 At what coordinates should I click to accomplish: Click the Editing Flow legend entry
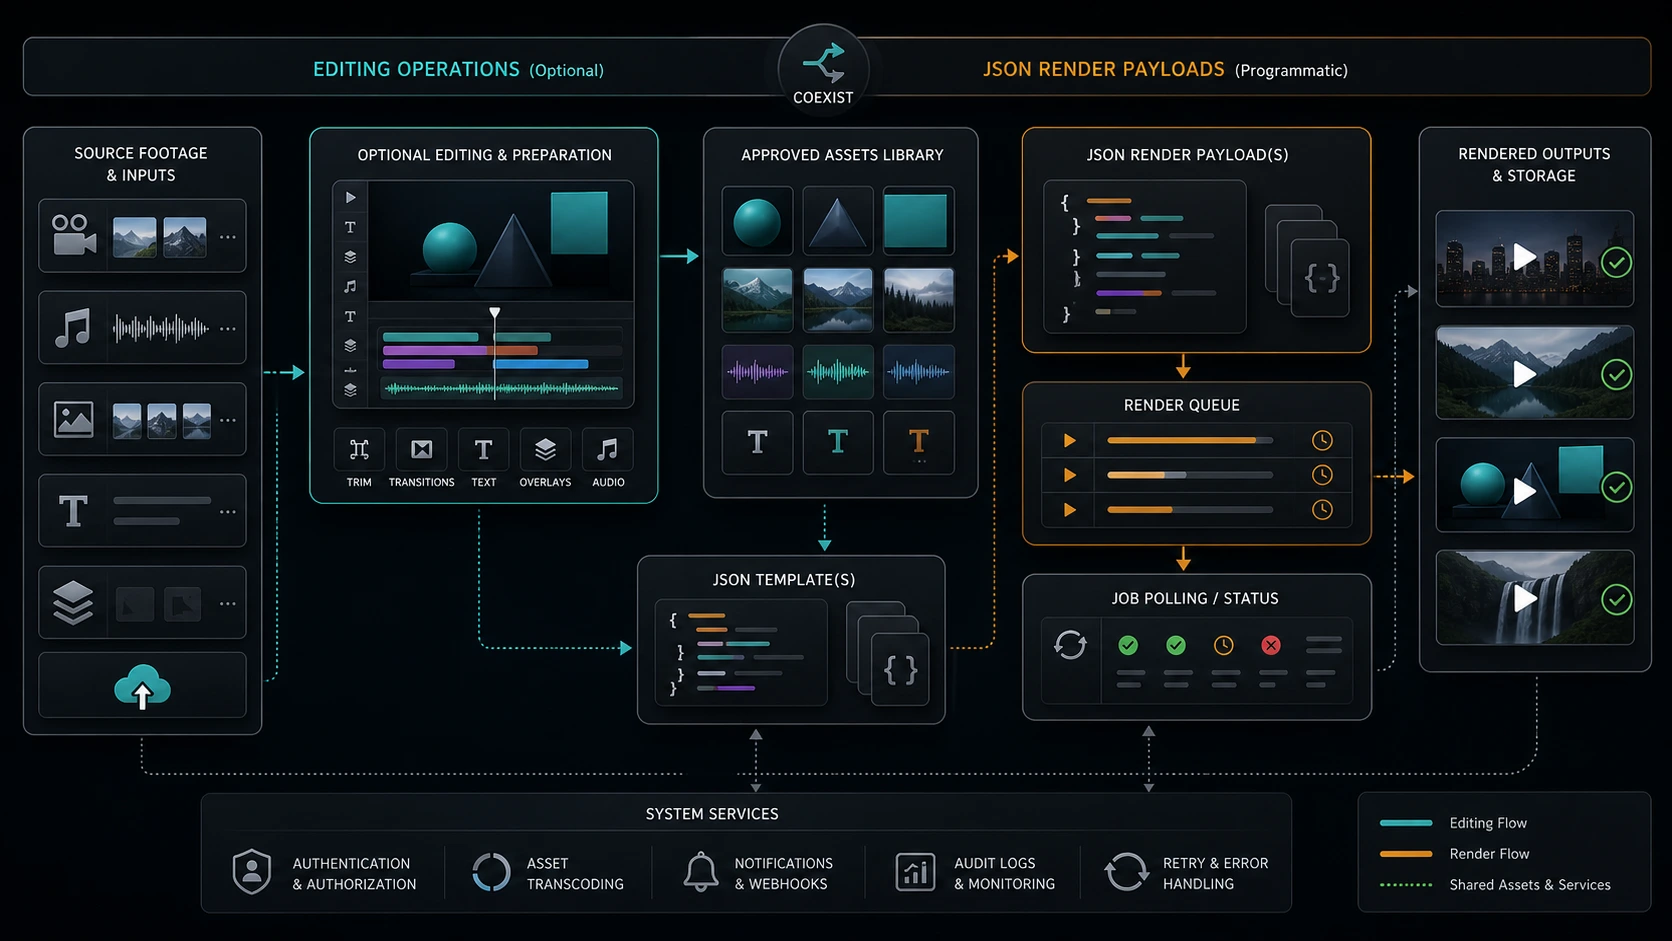pos(1453,823)
